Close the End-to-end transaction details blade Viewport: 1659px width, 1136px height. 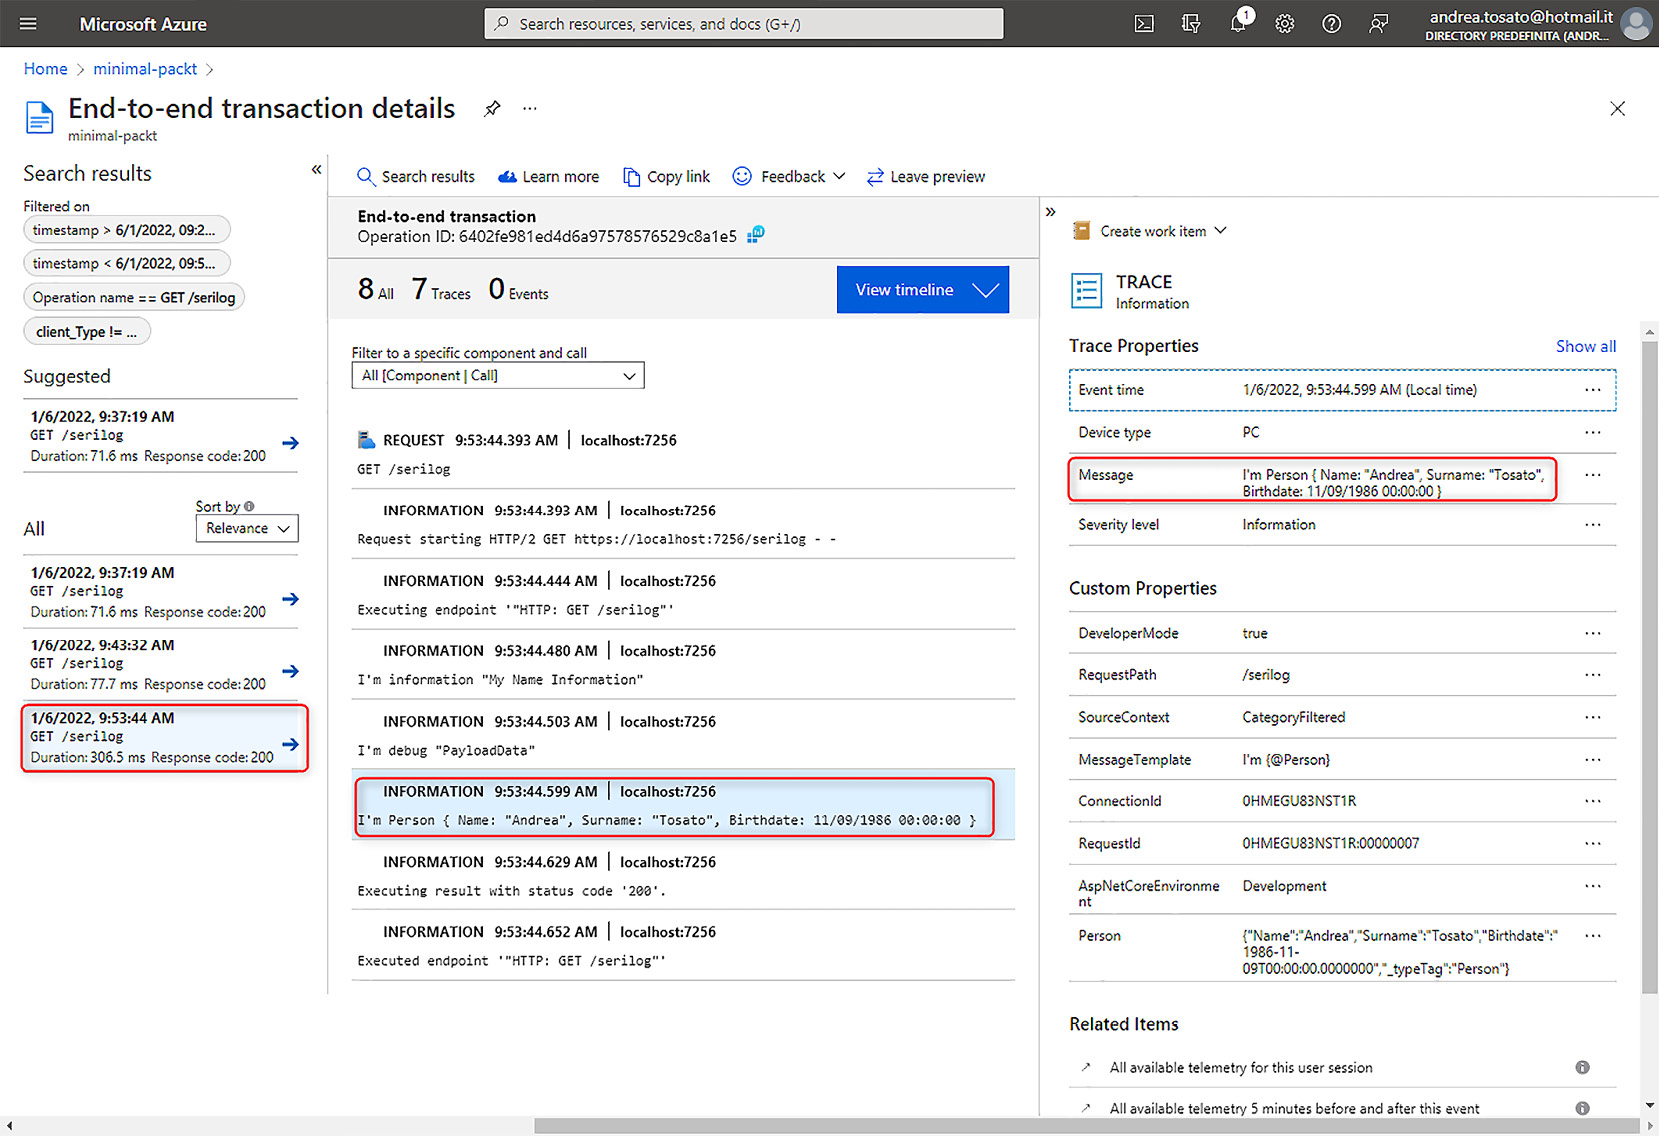(x=1617, y=109)
